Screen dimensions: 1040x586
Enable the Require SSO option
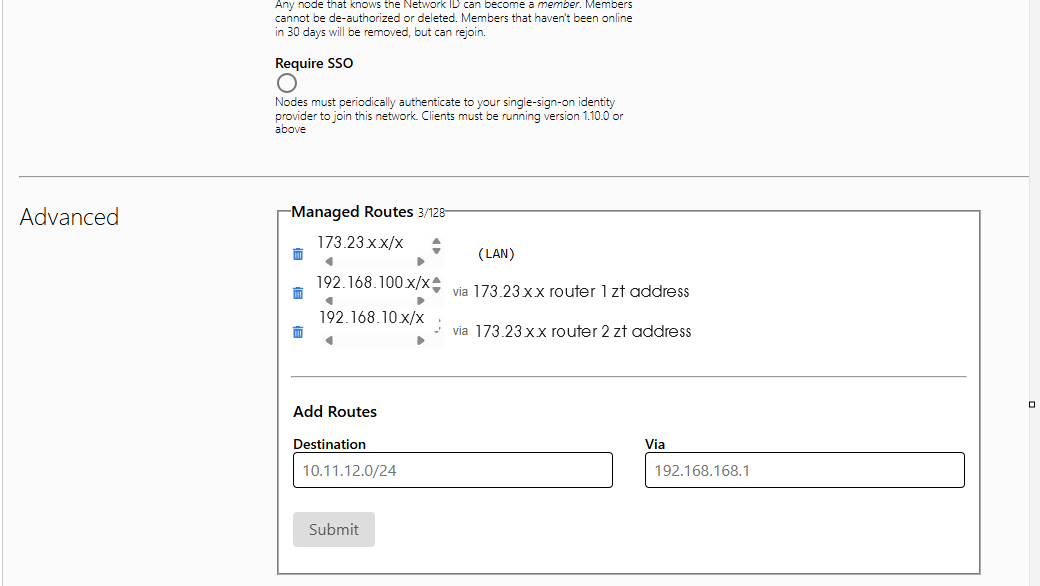tap(286, 83)
